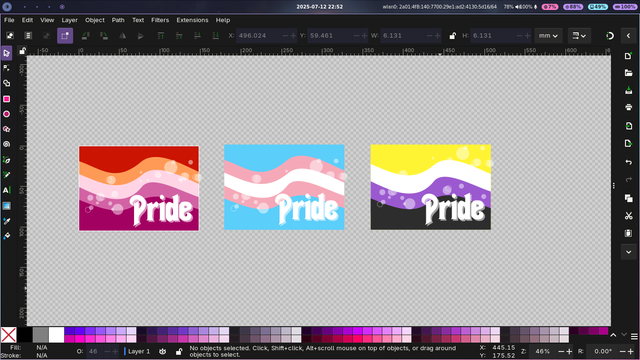Click Flip vertically icon
This screenshot has height=360, width=640.
[140, 36]
